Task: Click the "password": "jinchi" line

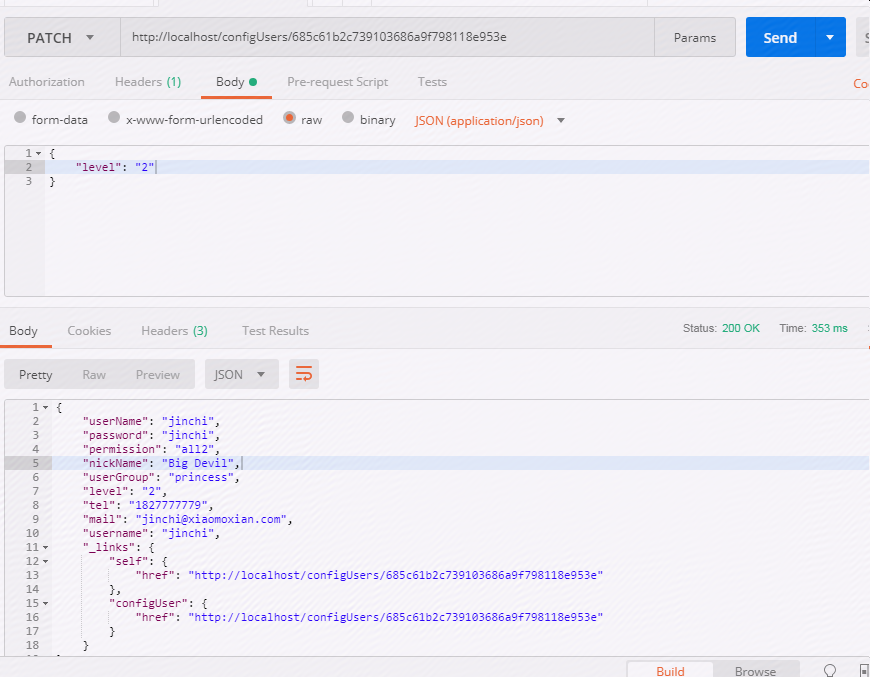Action: [x=151, y=435]
